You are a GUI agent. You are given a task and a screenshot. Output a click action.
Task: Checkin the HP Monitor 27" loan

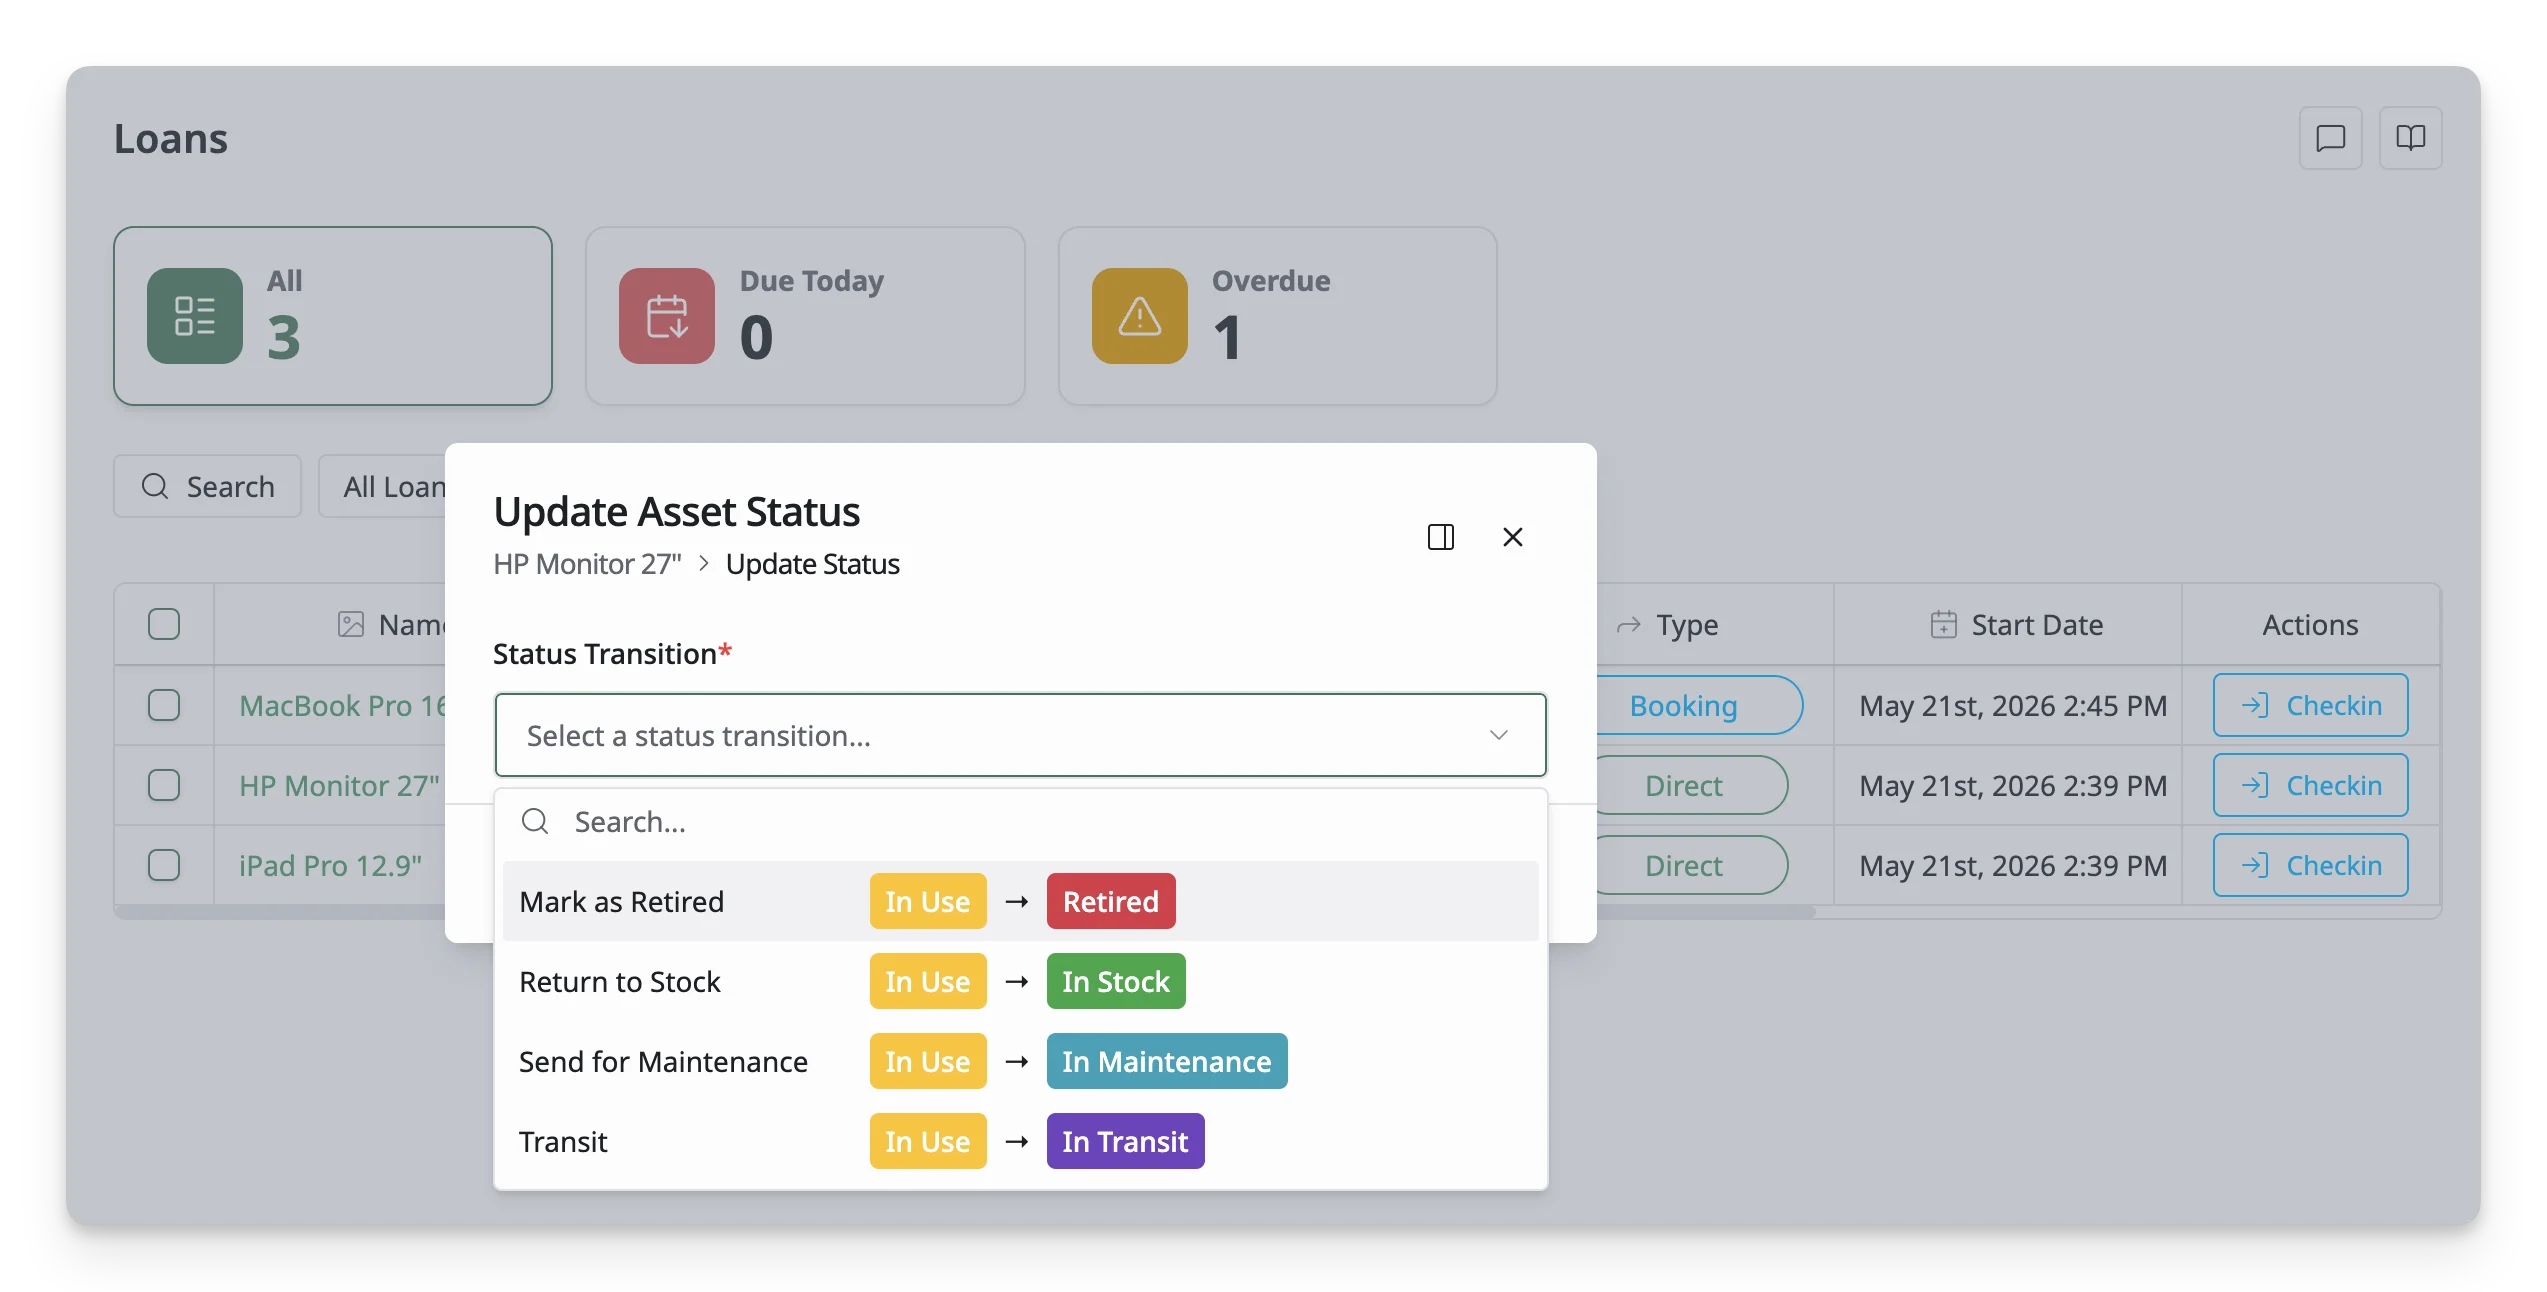2310,785
